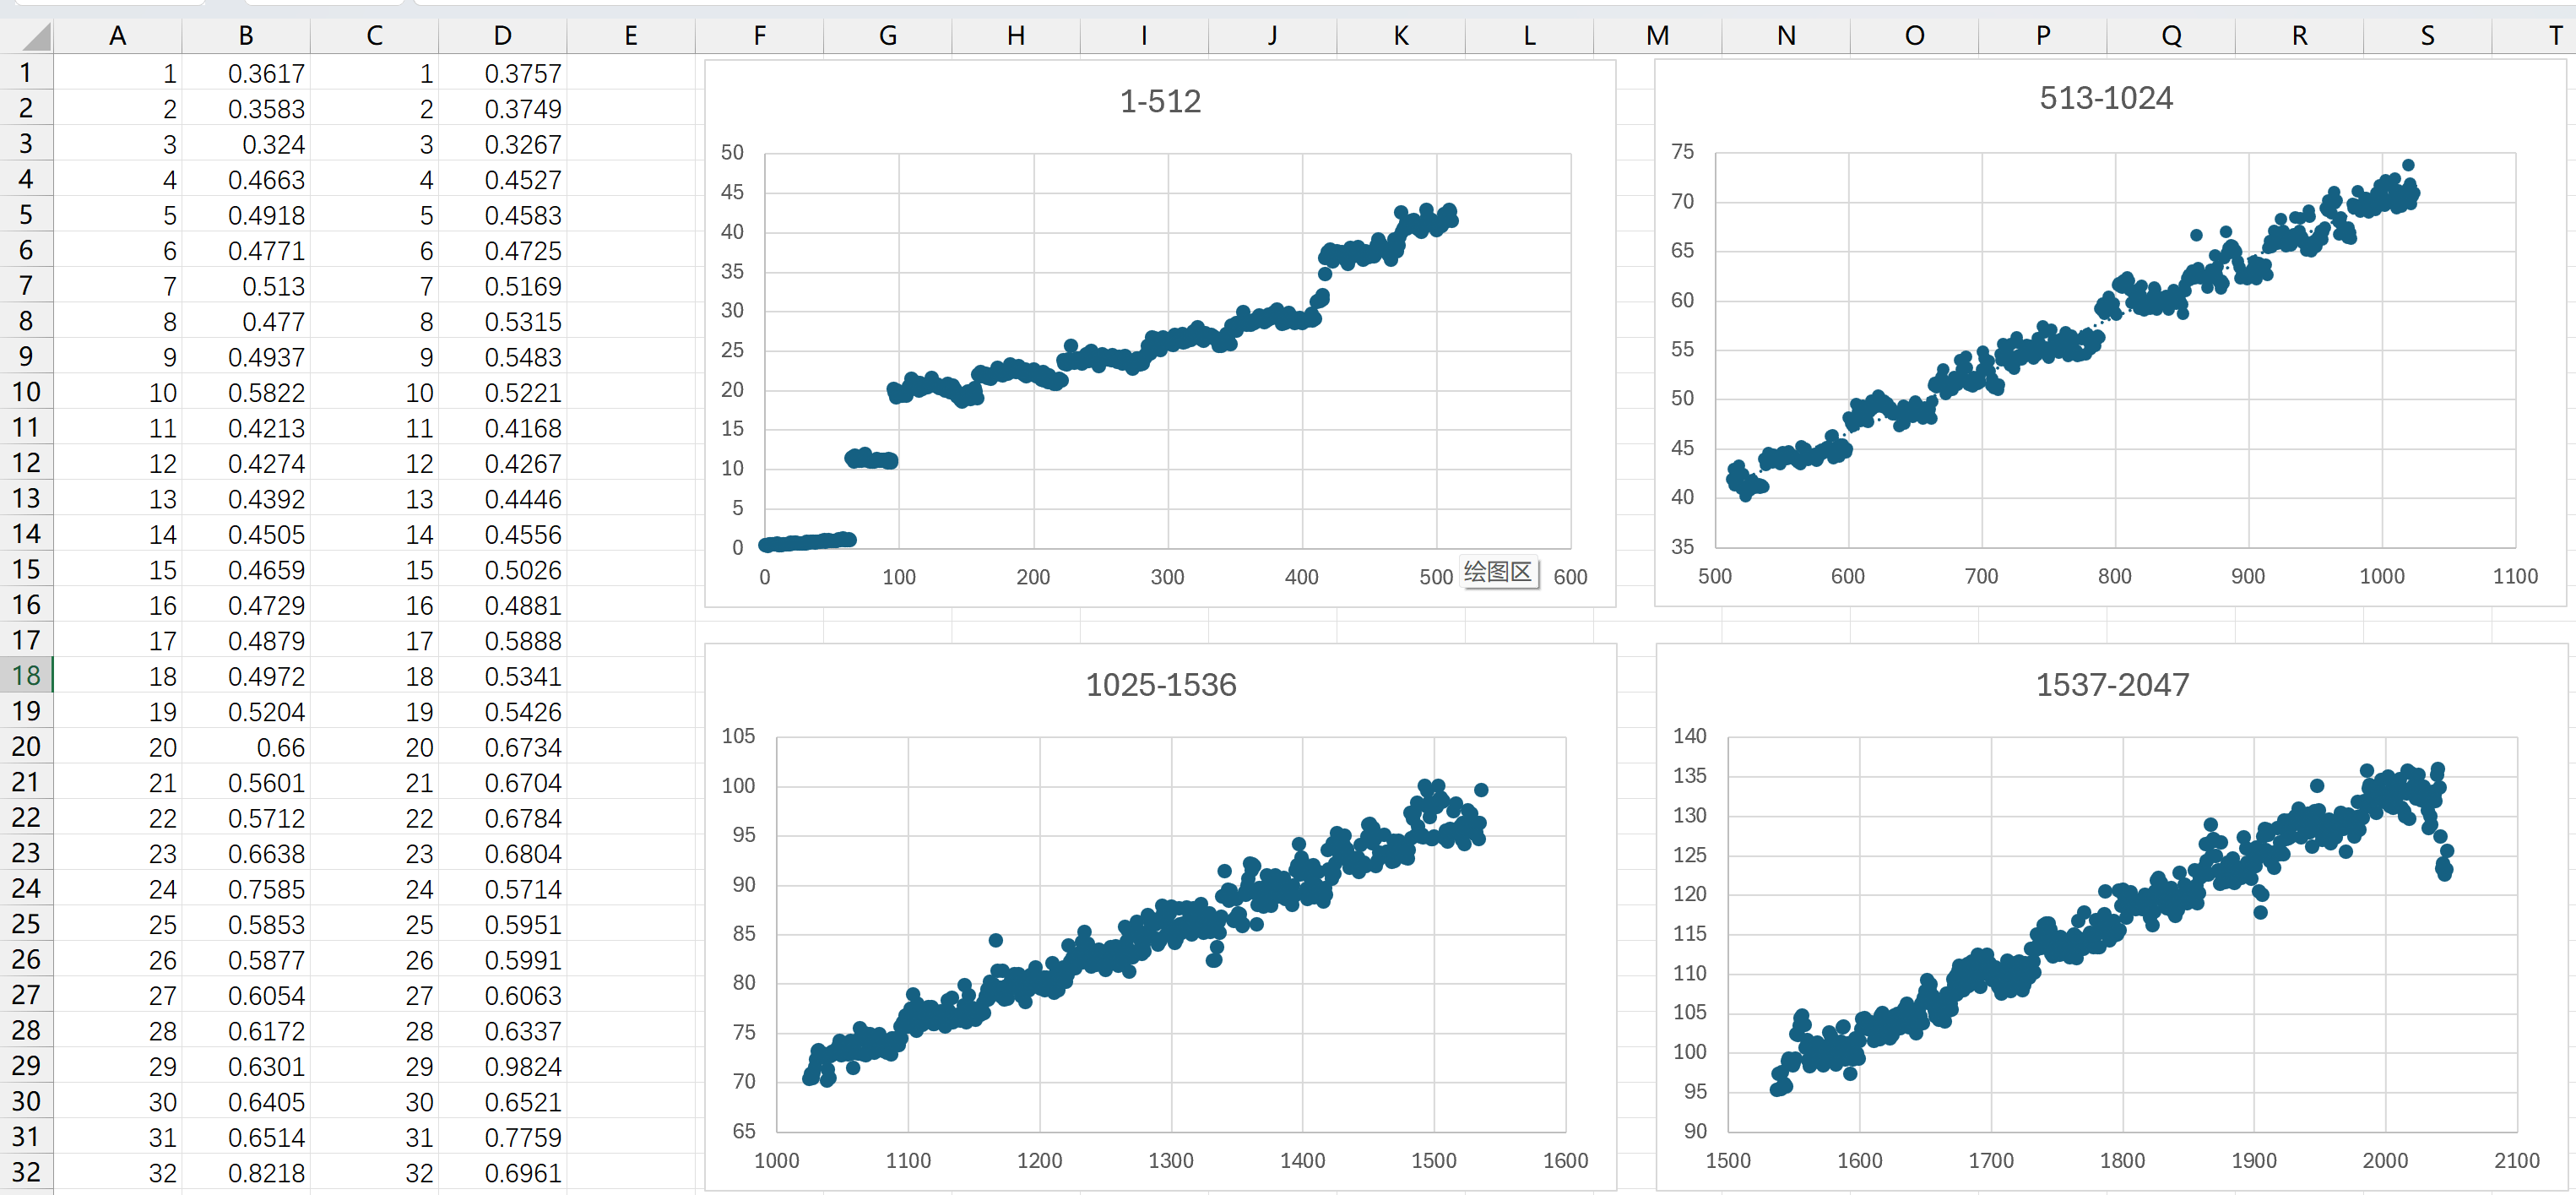Select the "1-512" chart title
2576x1195 pixels.
tap(1160, 101)
